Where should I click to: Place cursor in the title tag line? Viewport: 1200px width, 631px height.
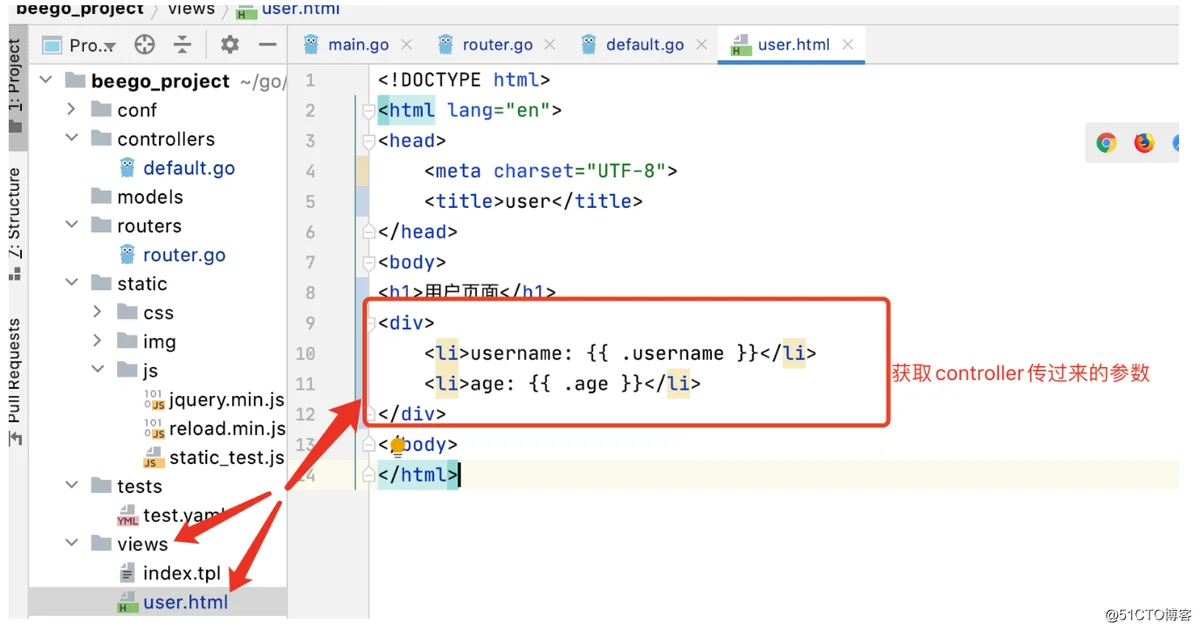tap(533, 201)
